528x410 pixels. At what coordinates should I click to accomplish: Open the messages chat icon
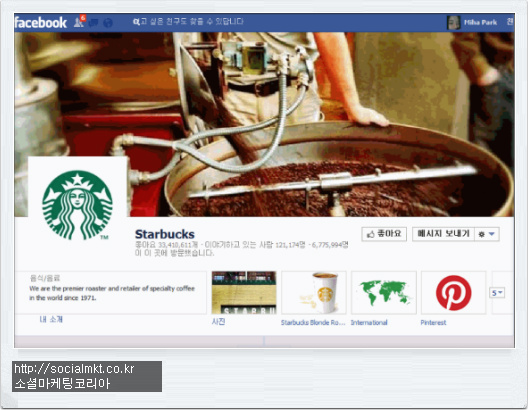pyautogui.click(x=94, y=23)
